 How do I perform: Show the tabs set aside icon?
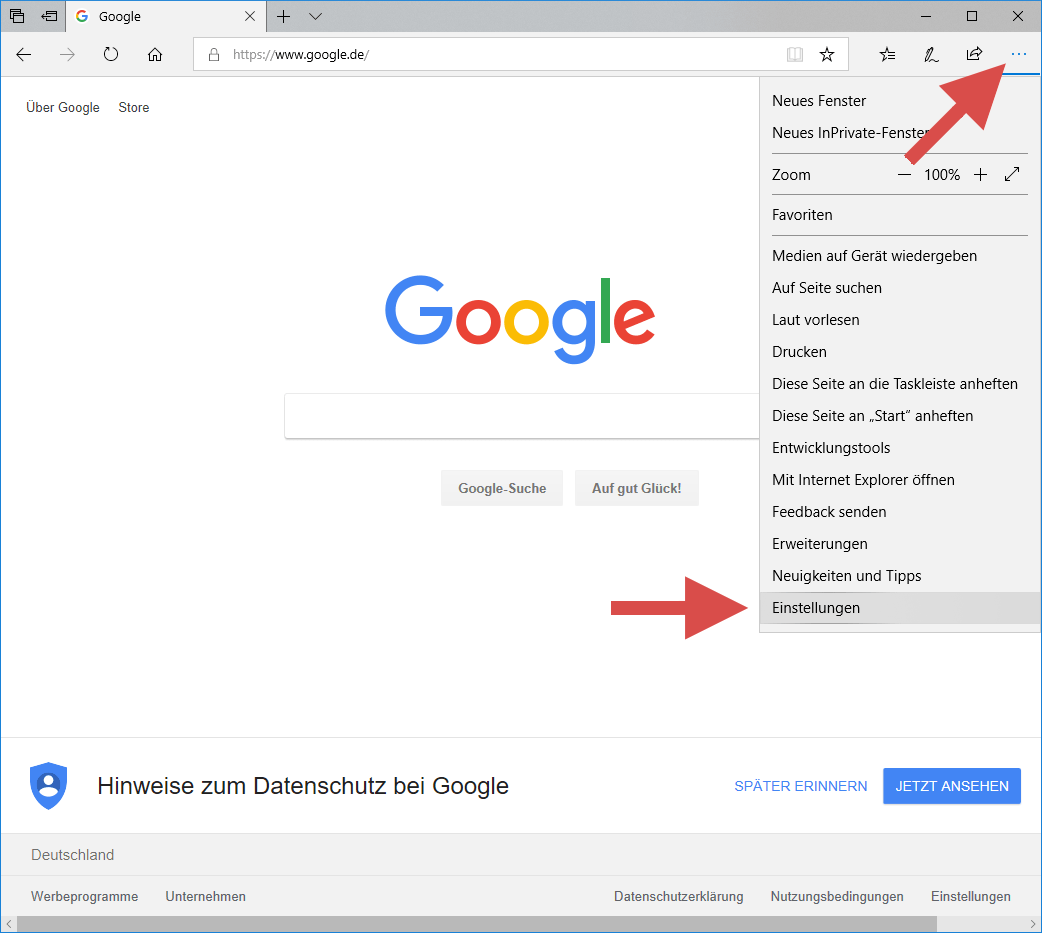click(x=17, y=16)
